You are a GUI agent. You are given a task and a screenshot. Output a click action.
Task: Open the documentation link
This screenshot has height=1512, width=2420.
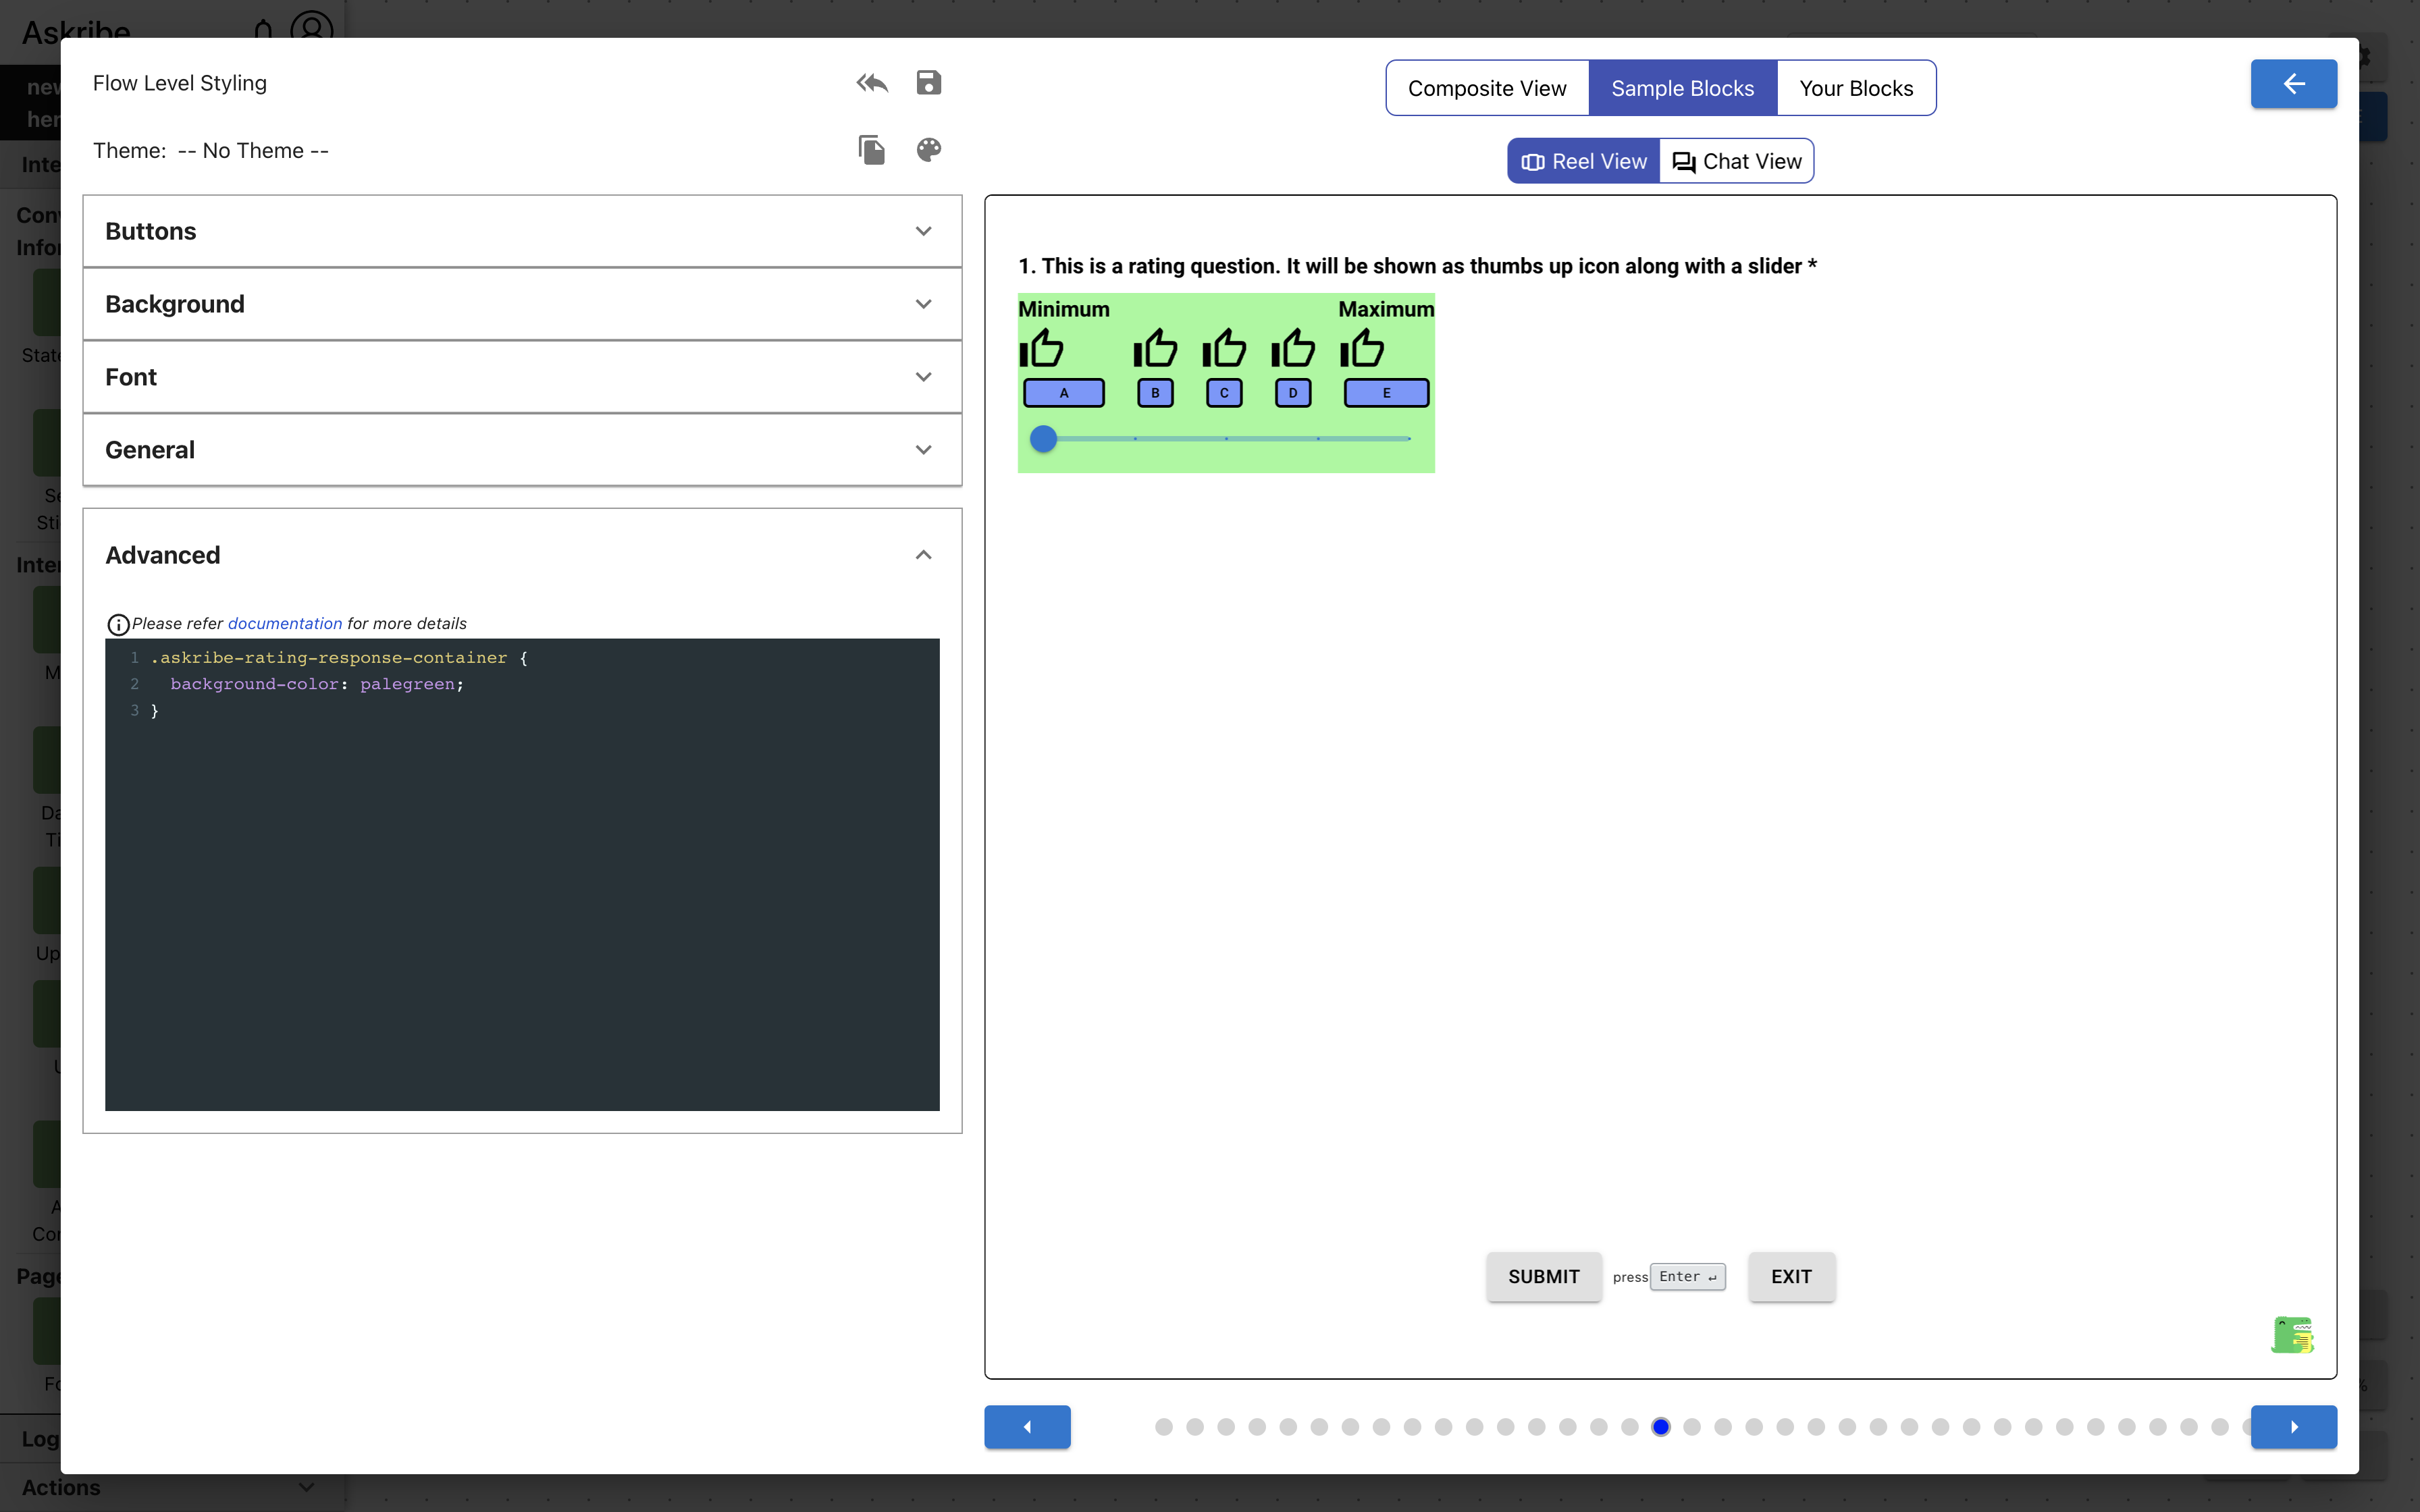tap(285, 623)
